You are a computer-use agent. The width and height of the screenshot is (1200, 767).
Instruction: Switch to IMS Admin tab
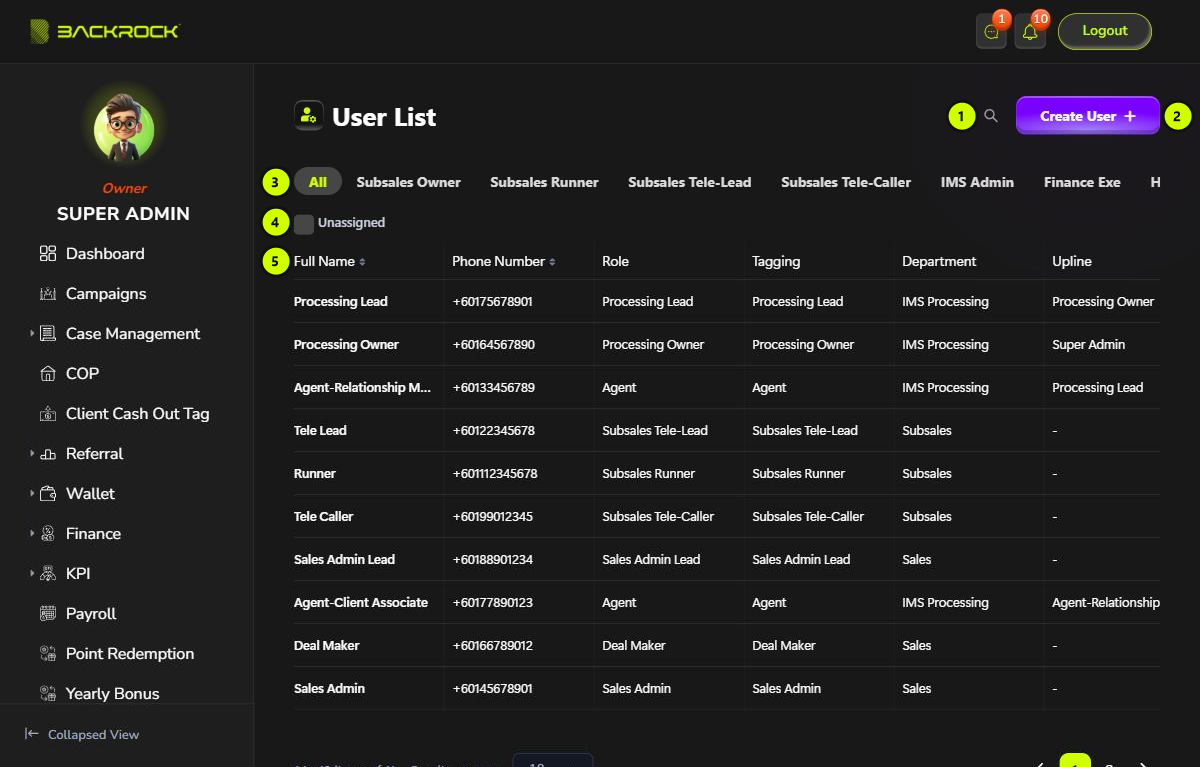(x=977, y=182)
